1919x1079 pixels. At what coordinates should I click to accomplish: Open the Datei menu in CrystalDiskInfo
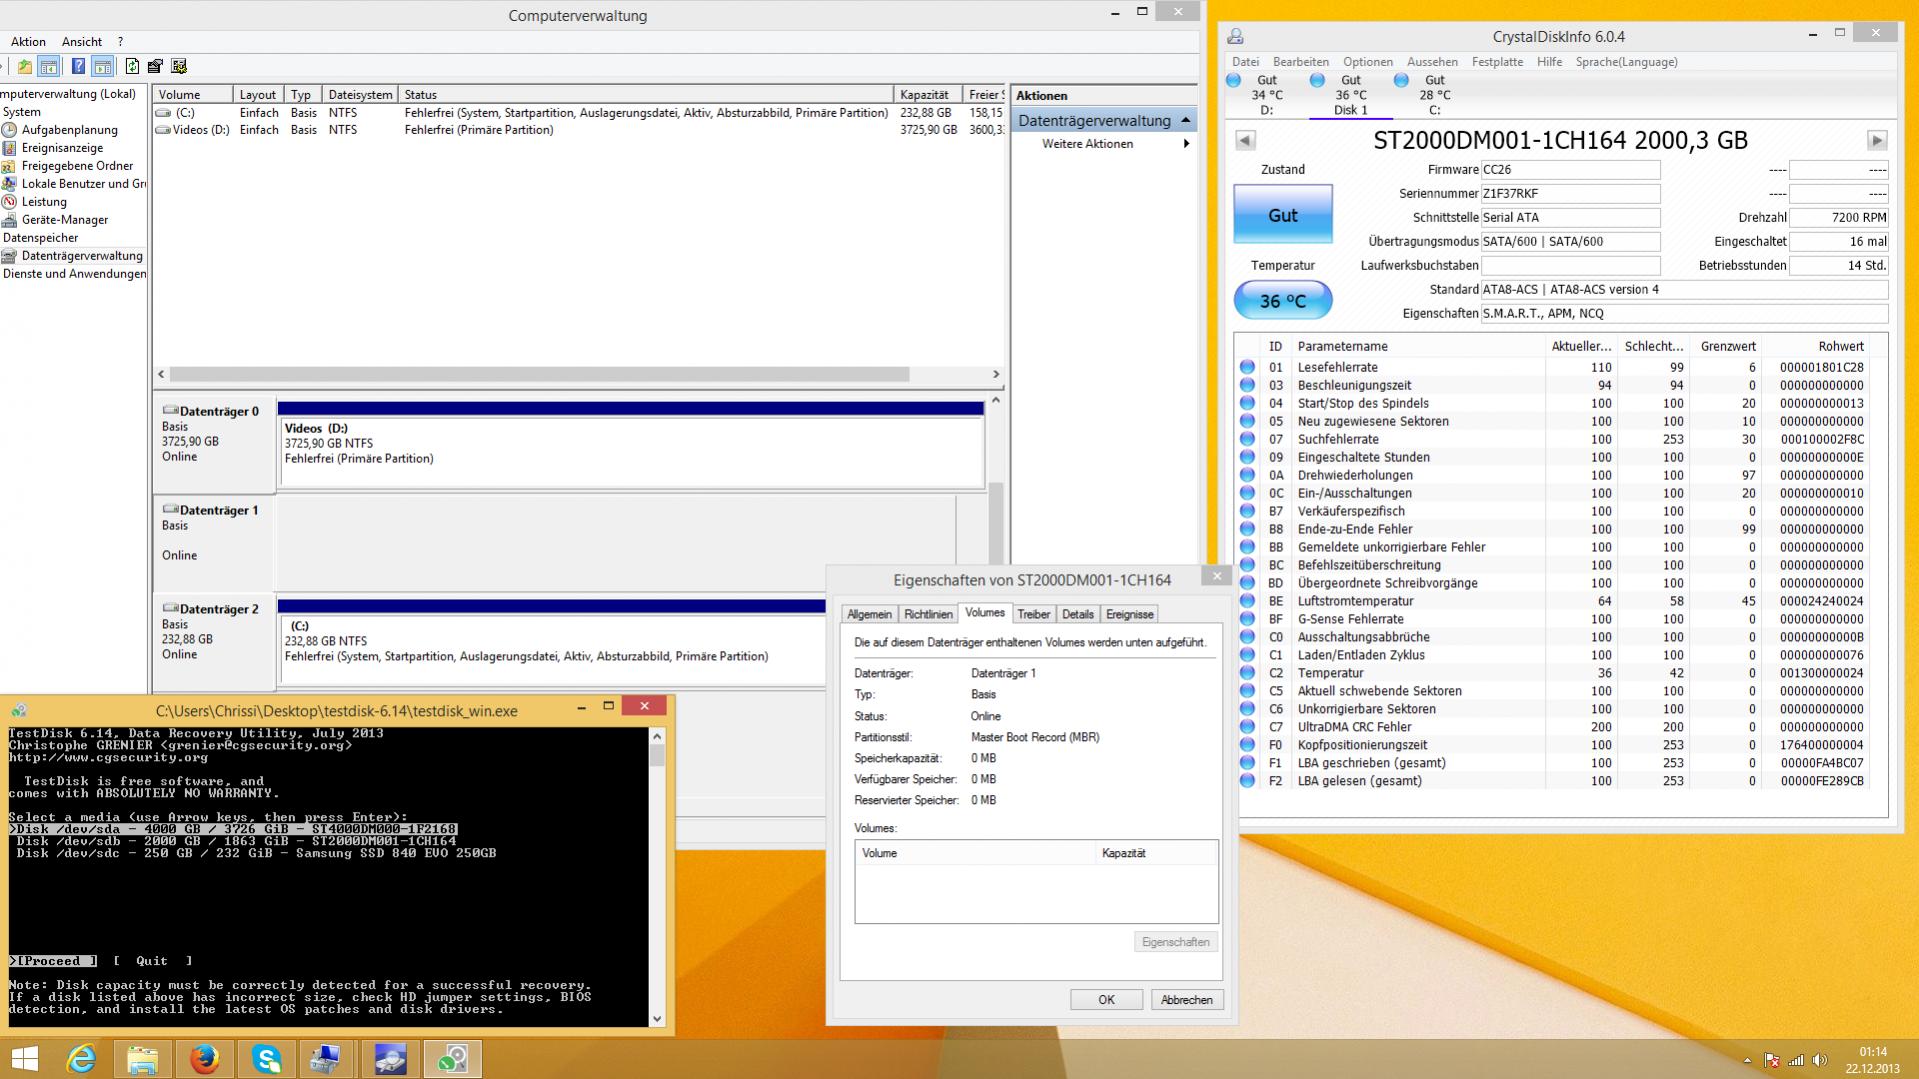1246,62
